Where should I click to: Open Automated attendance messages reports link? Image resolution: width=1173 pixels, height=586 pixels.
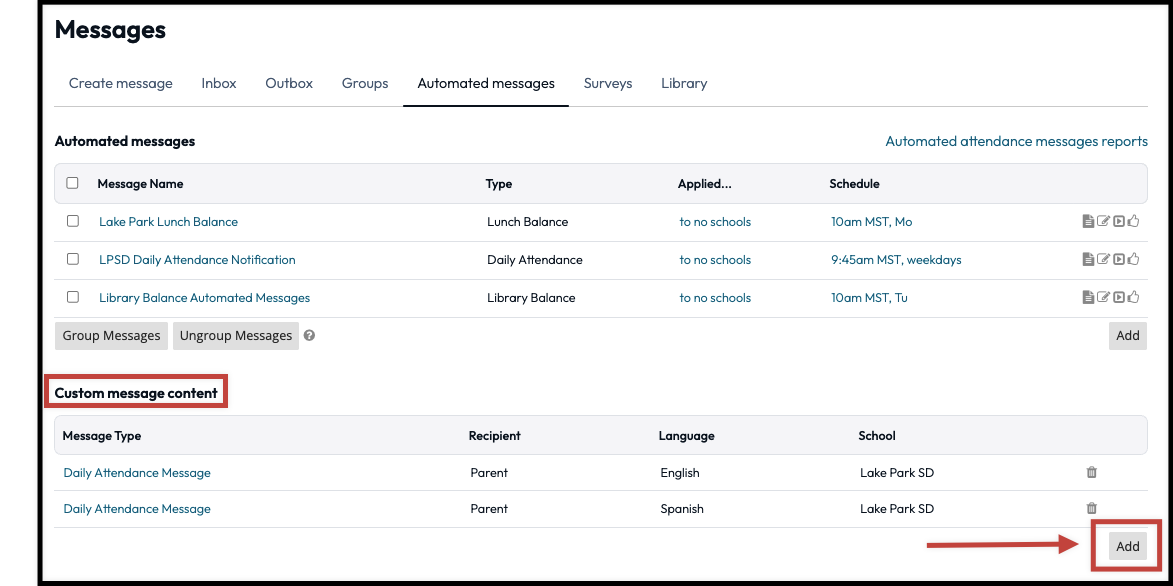[1016, 141]
